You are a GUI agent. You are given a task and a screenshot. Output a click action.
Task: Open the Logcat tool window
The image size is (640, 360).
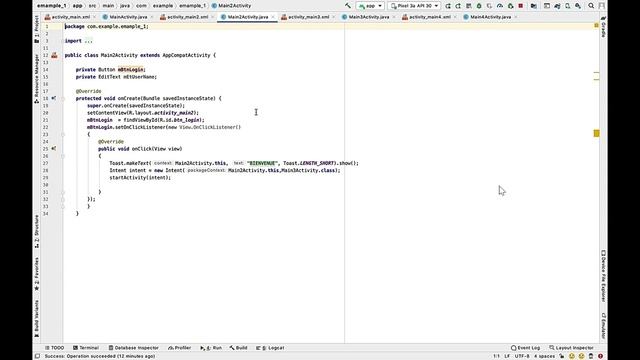(270, 348)
